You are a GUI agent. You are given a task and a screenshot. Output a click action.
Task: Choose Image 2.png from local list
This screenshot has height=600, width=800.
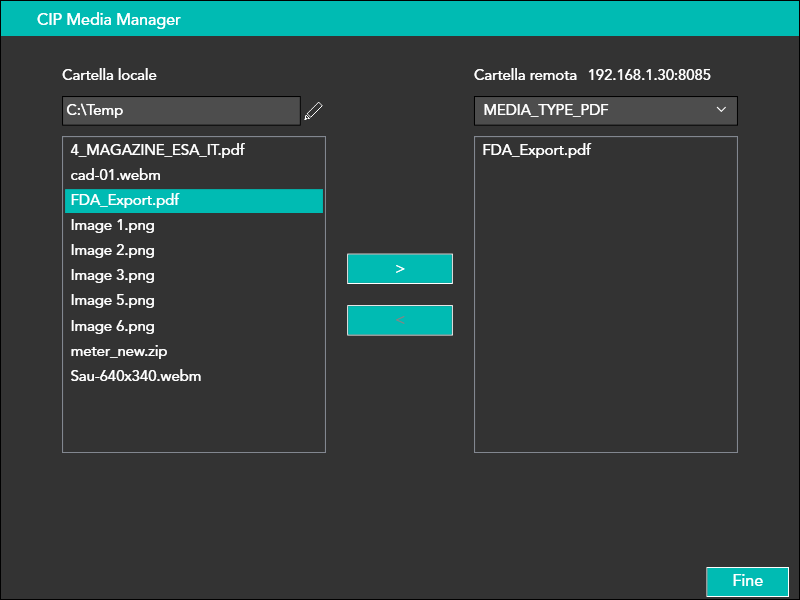pos(112,251)
